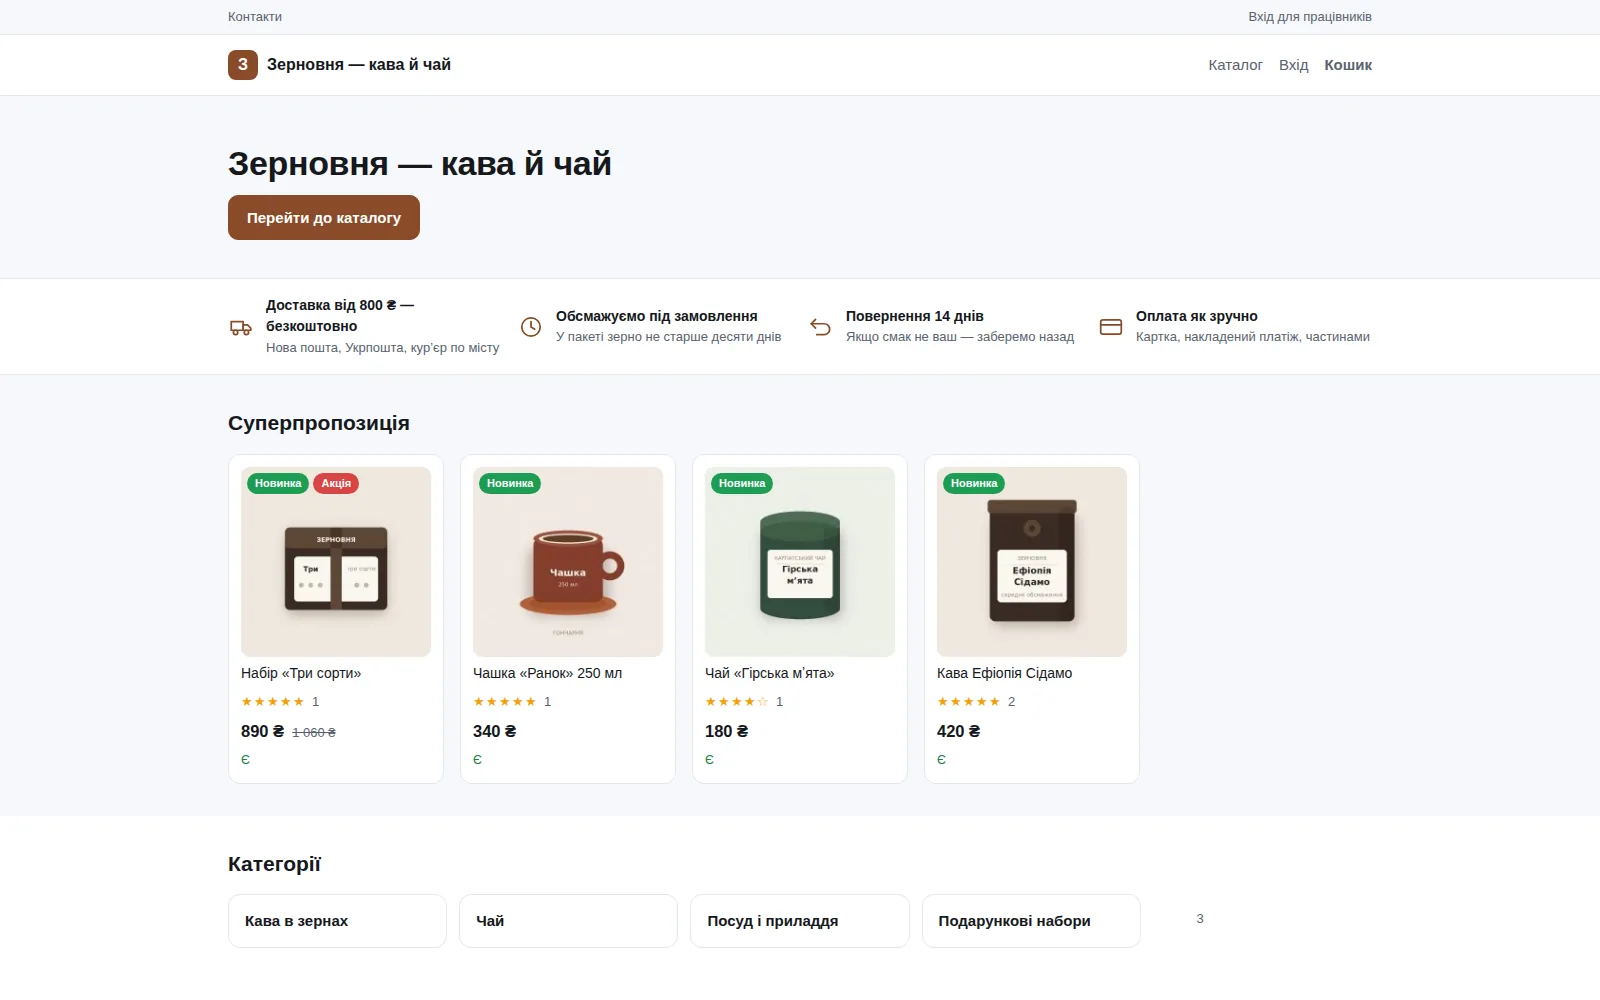
Task: Click the payment card icon beside «Оплата як зручно»
Action: [x=1111, y=327]
